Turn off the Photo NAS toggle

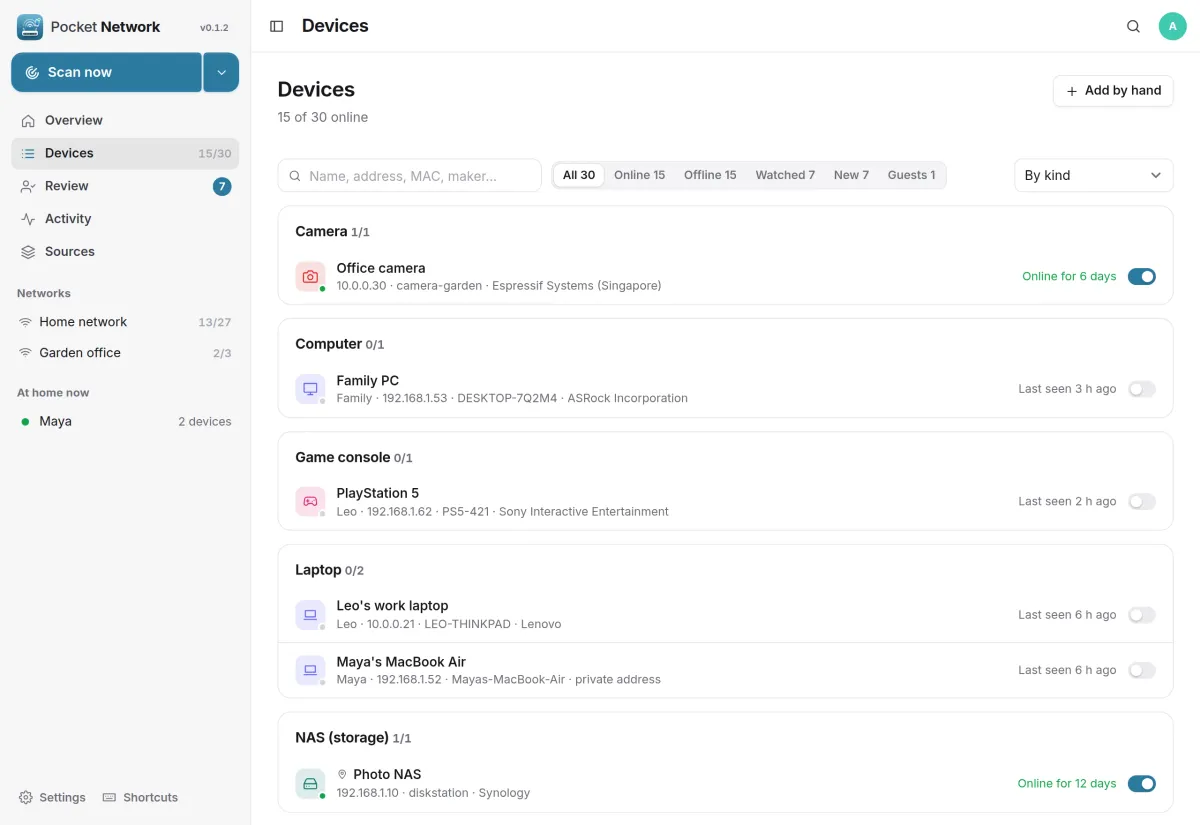pyautogui.click(x=1141, y=783)
